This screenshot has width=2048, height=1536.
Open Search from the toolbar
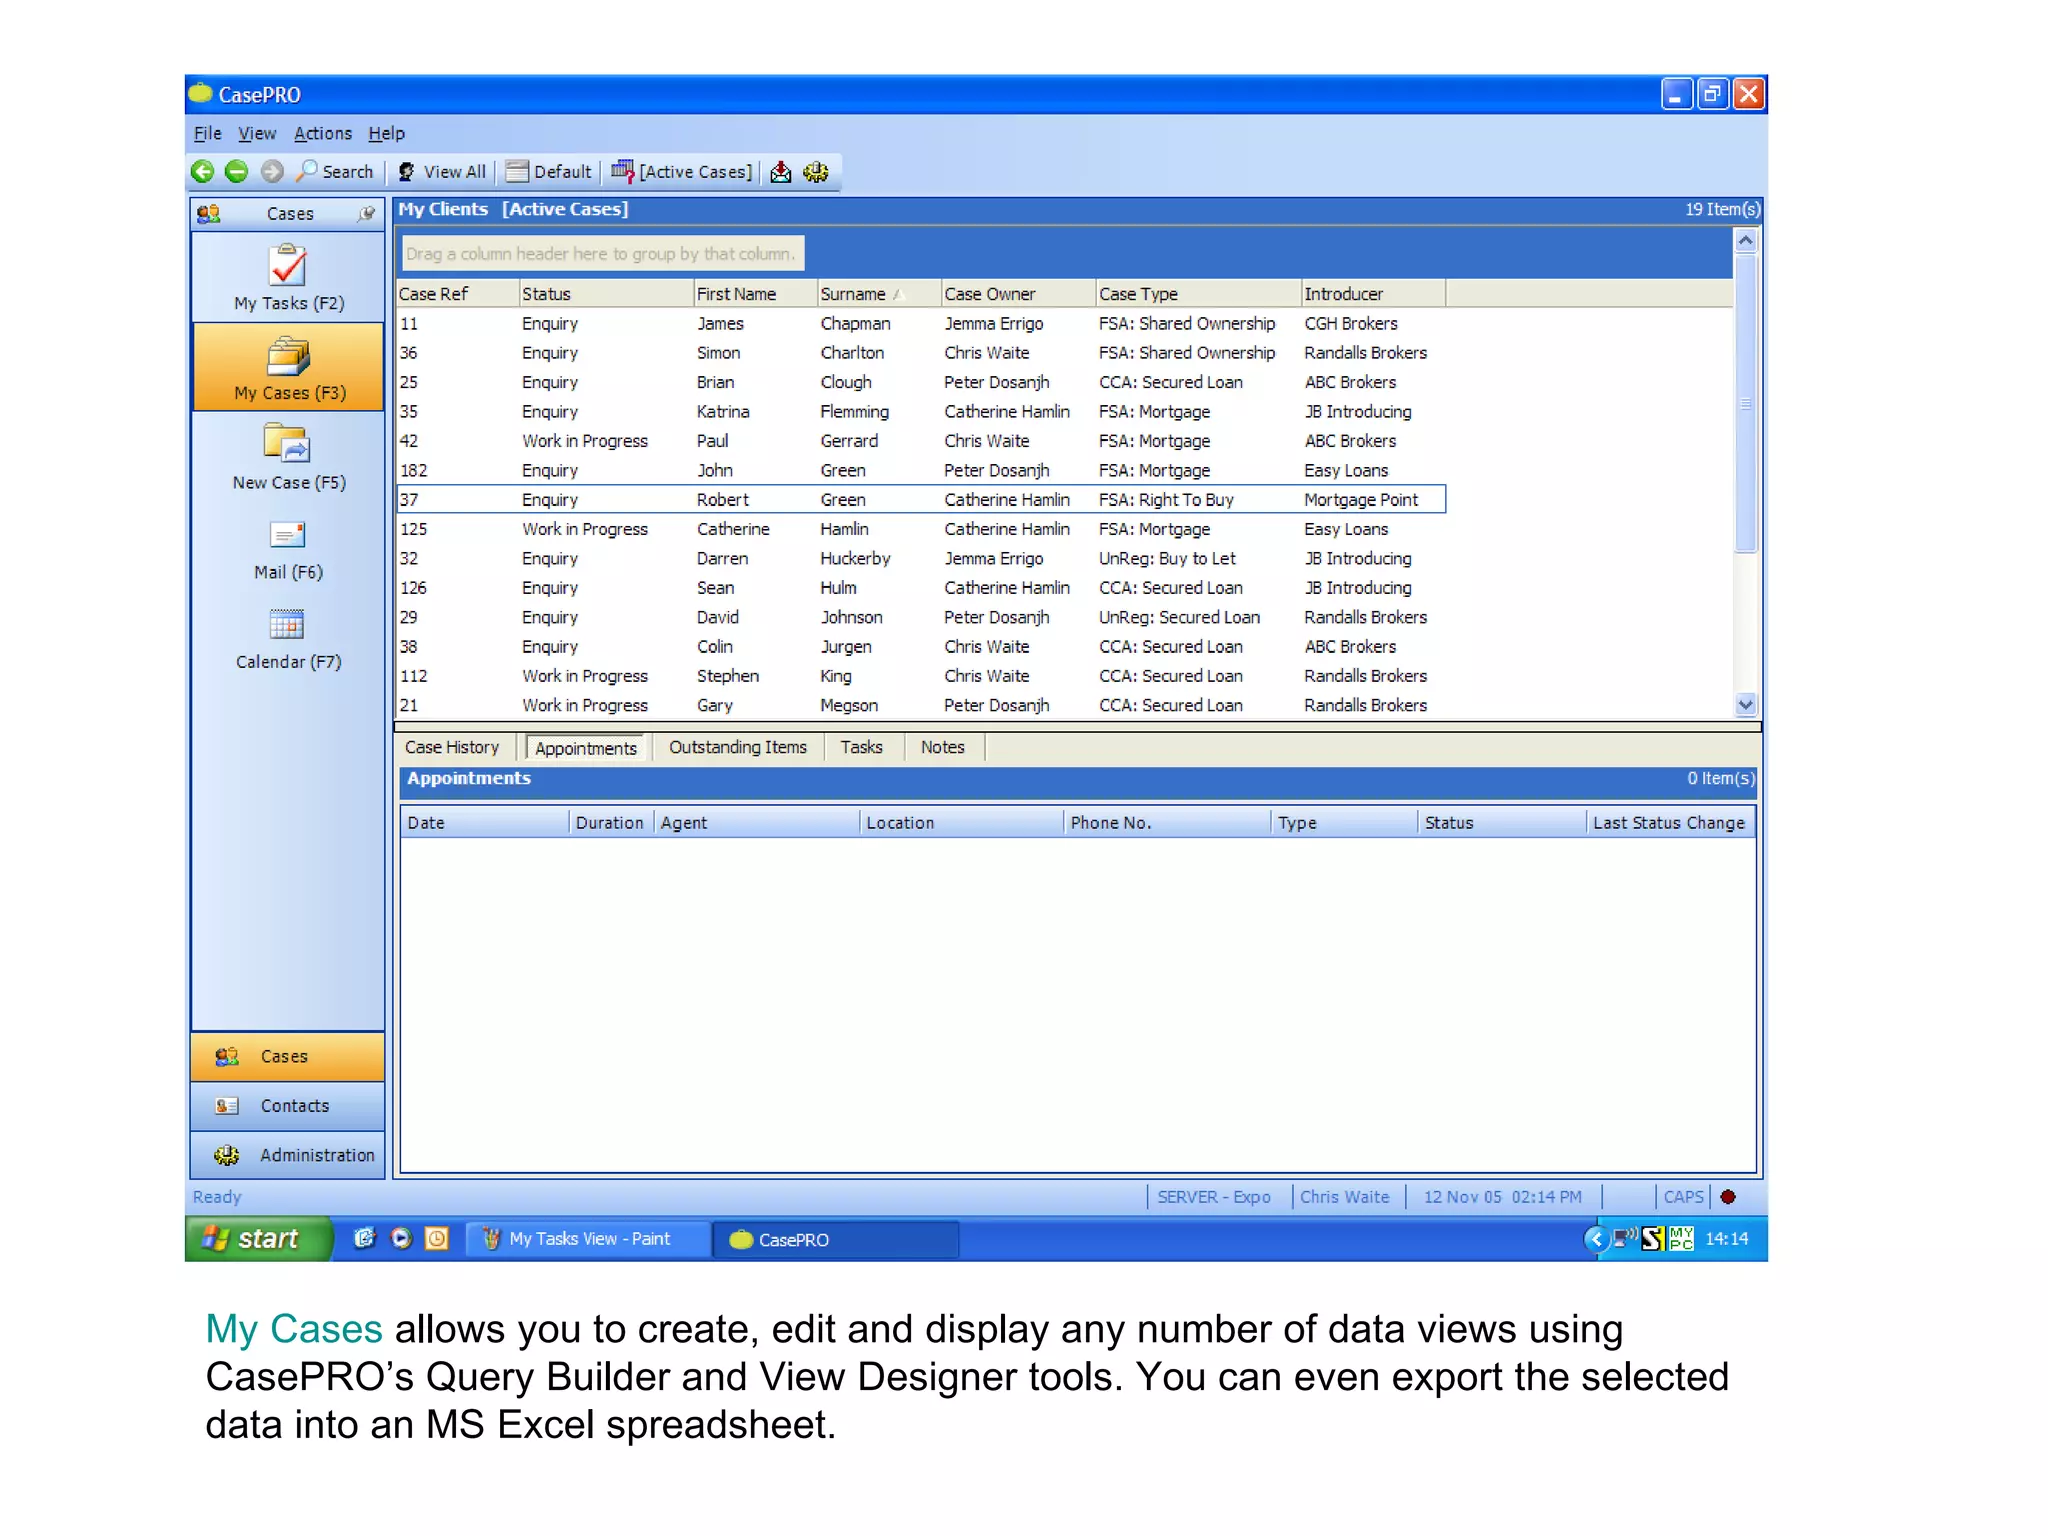(336, 172)
